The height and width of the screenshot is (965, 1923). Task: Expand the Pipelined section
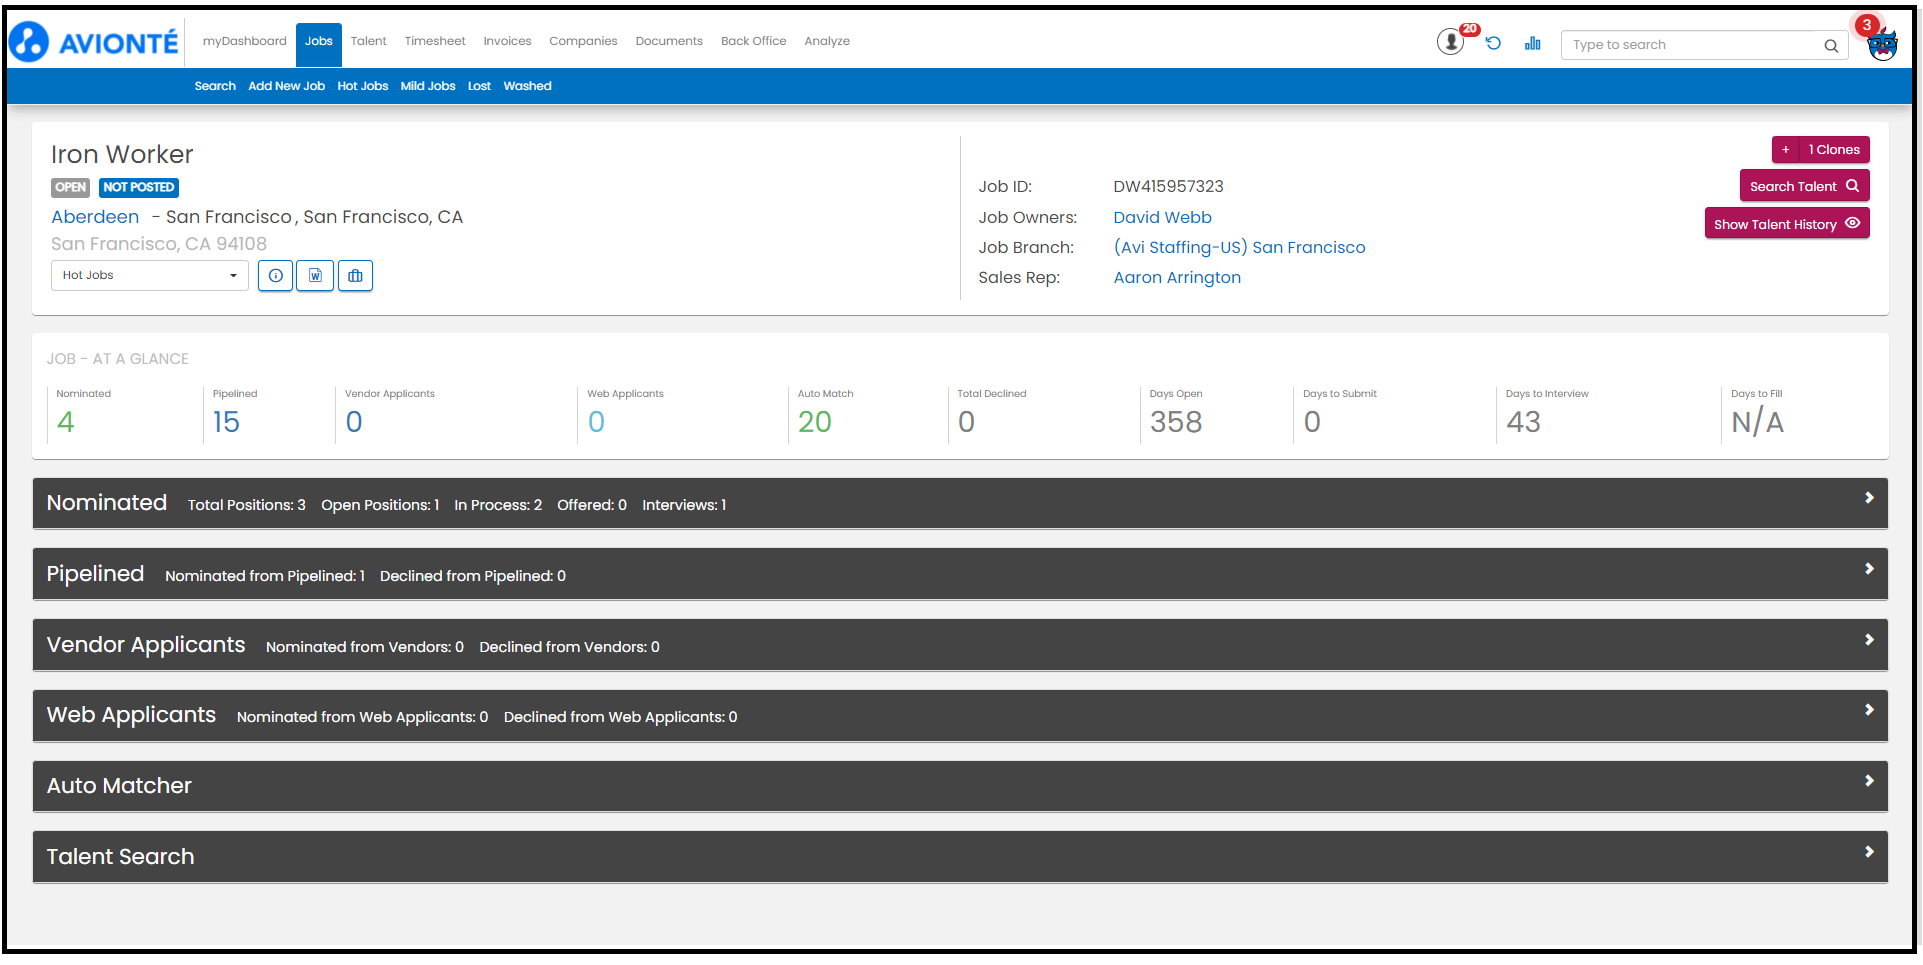pos(960,574)
